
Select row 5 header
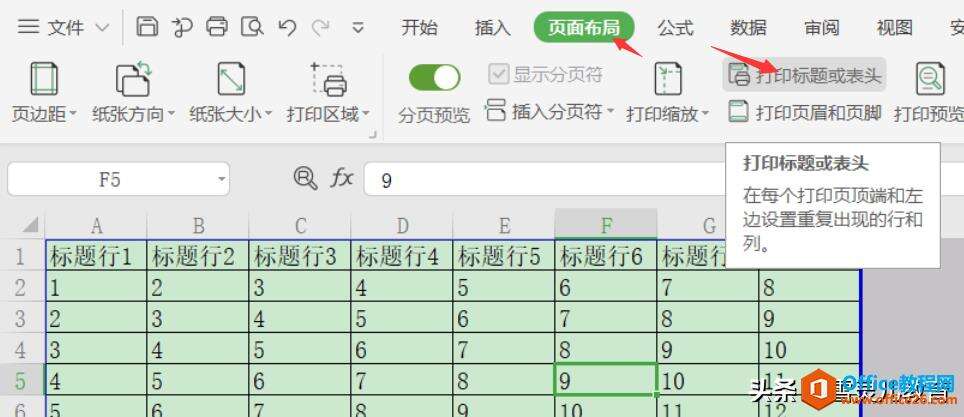click(x=22, y=380)
